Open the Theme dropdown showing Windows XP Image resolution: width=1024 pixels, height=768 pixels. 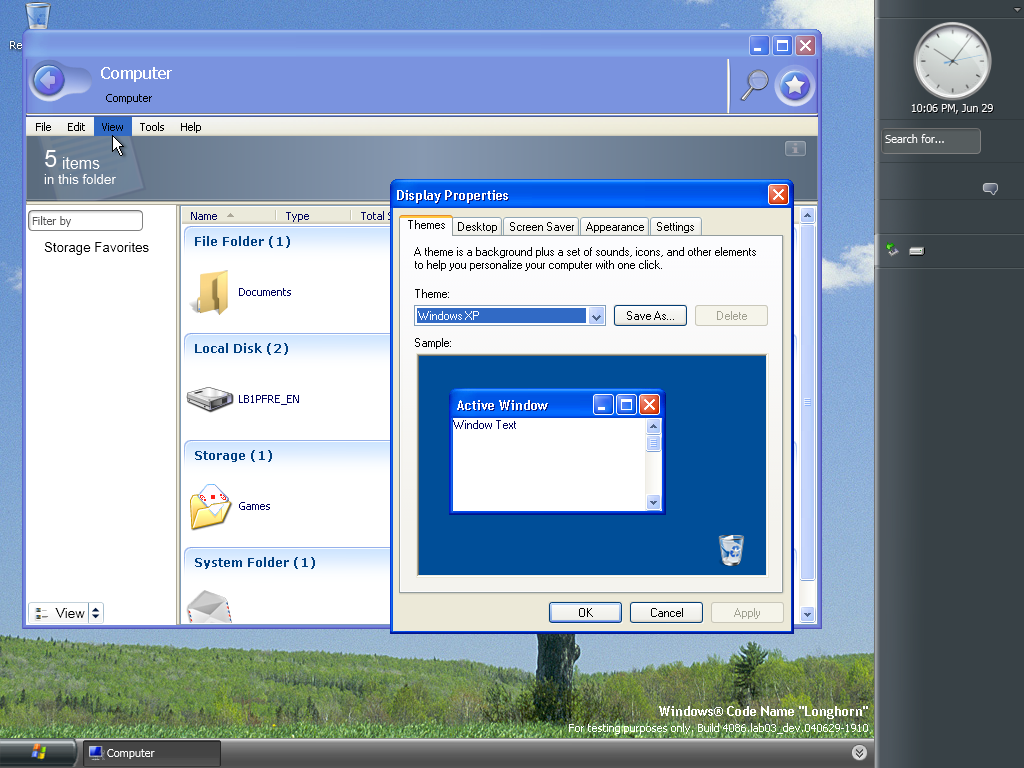(596, 316)
